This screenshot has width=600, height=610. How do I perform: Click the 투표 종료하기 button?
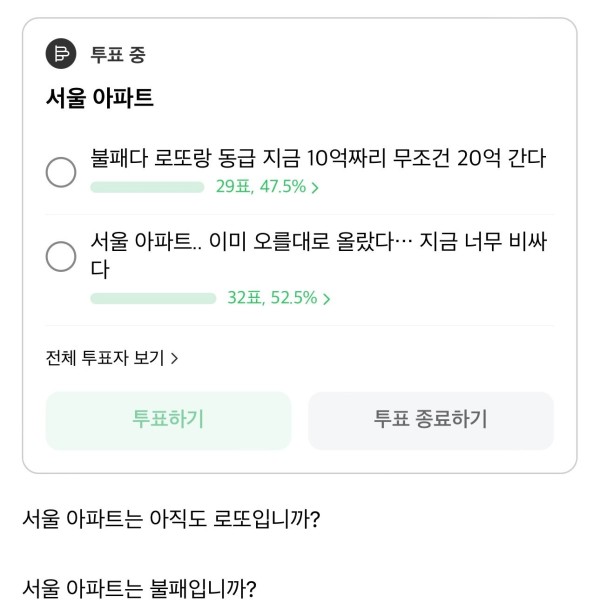[431, 421]
